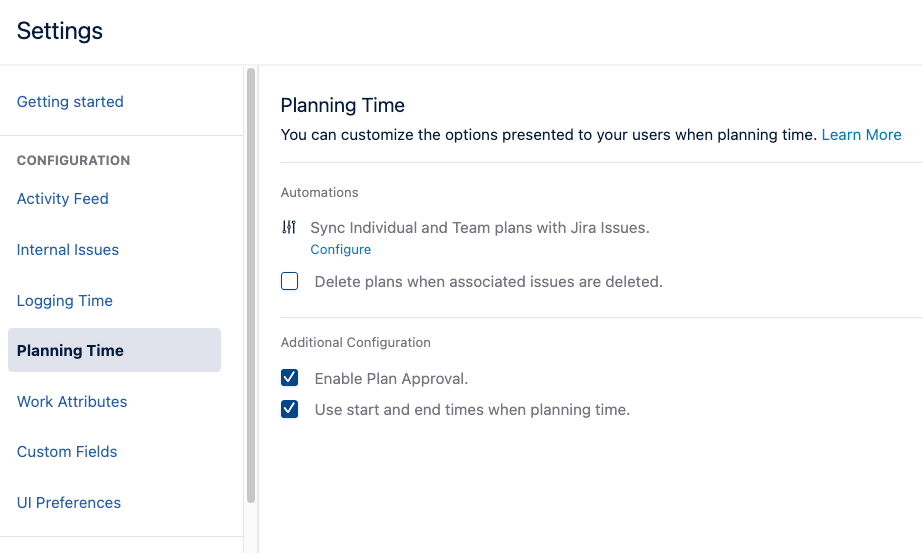Disable the start and end times checkbox

pyautogui.click(x=290, y=409)
